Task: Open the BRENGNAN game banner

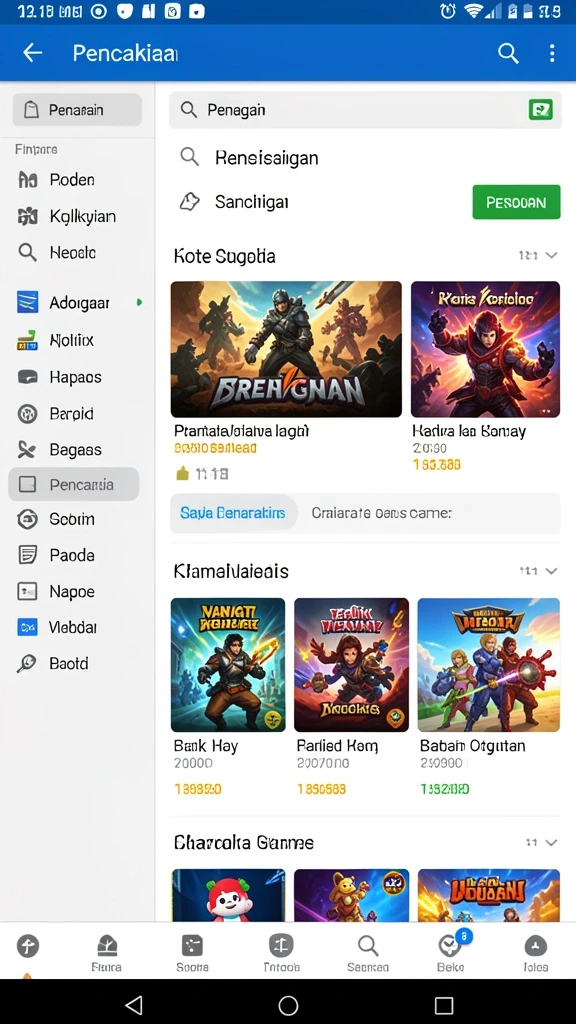Action: point(286,349)
